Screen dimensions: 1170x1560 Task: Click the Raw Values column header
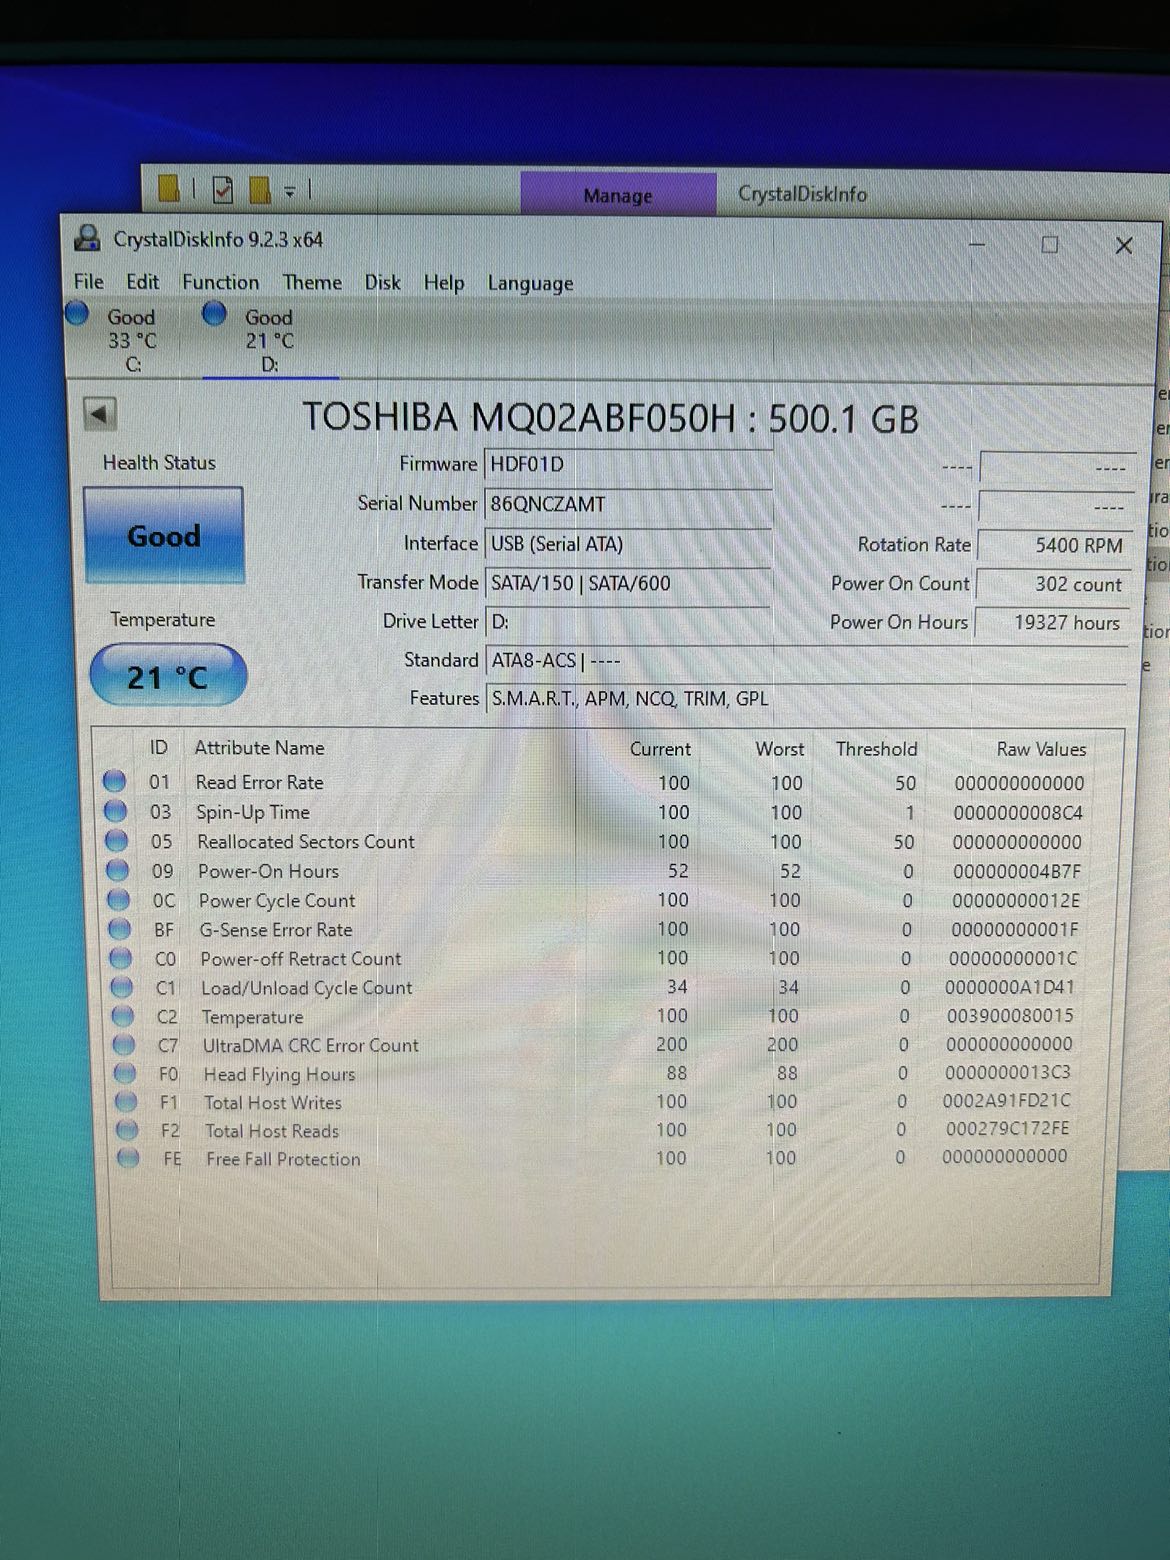(x=1041, y=749)
